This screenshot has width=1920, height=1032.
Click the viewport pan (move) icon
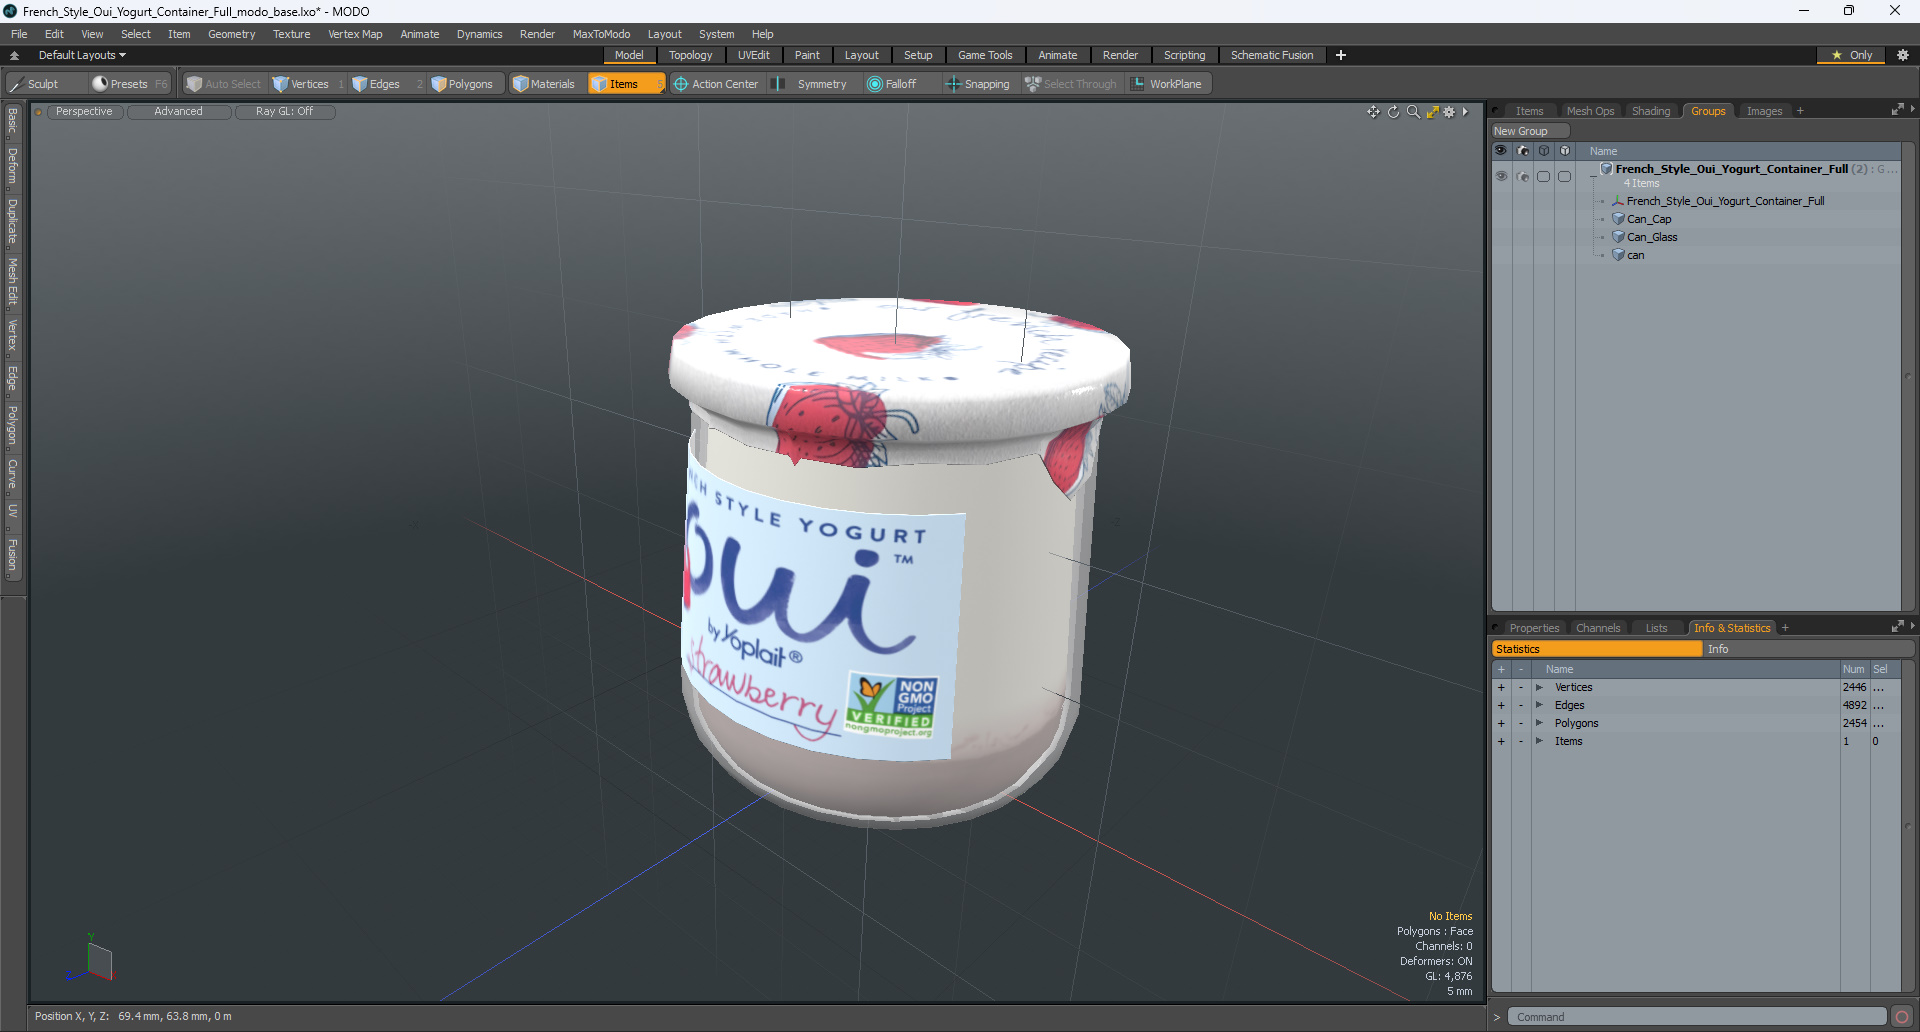point(1373,112)
